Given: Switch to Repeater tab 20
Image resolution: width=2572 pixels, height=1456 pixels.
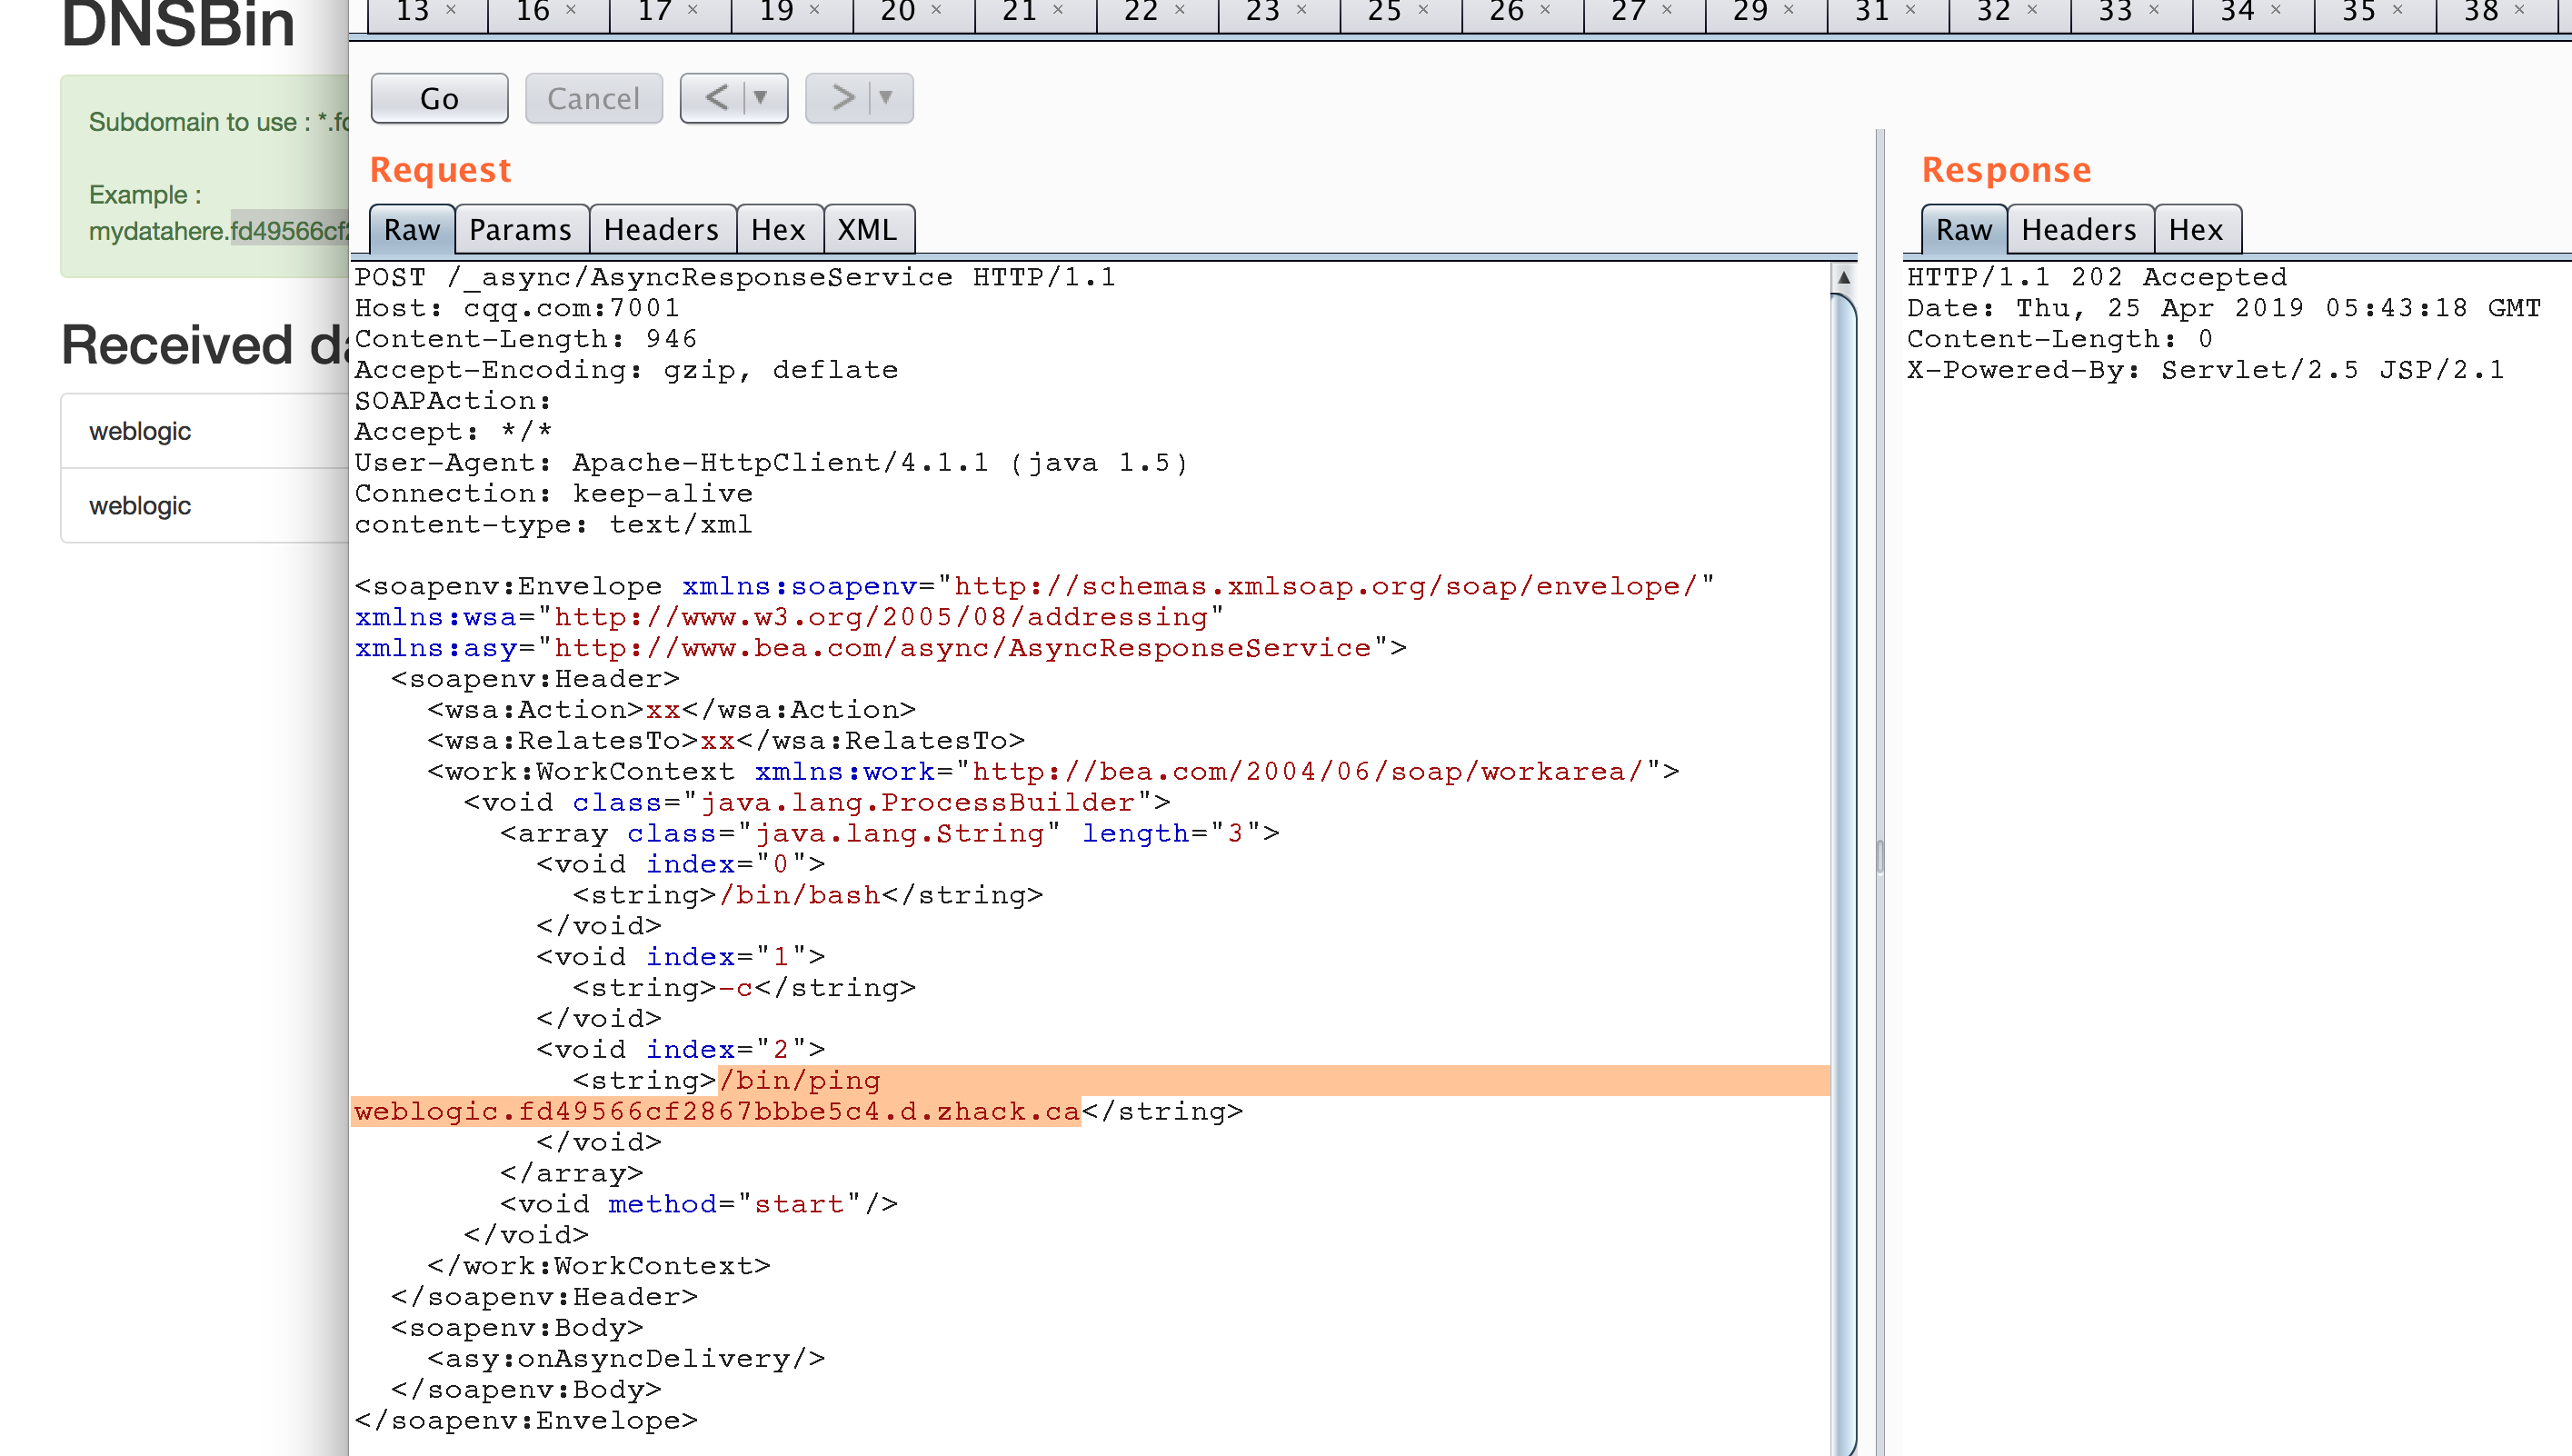Looking at the screenshot, I should click(x=897, y=12).
